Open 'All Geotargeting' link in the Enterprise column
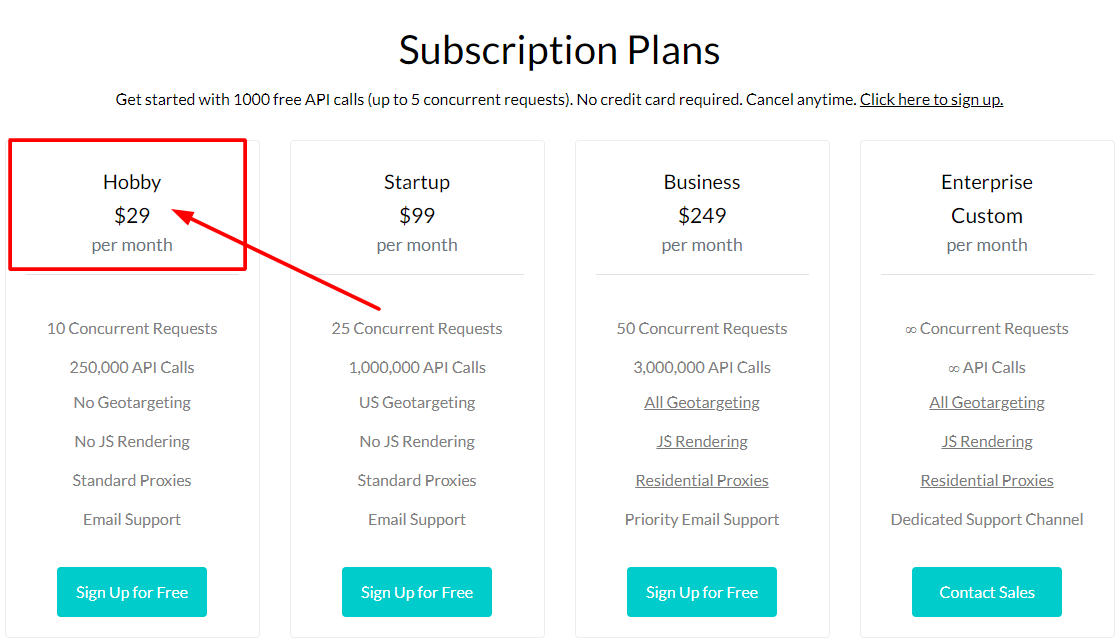This screenshot has height=640, width=1118. 986,402
